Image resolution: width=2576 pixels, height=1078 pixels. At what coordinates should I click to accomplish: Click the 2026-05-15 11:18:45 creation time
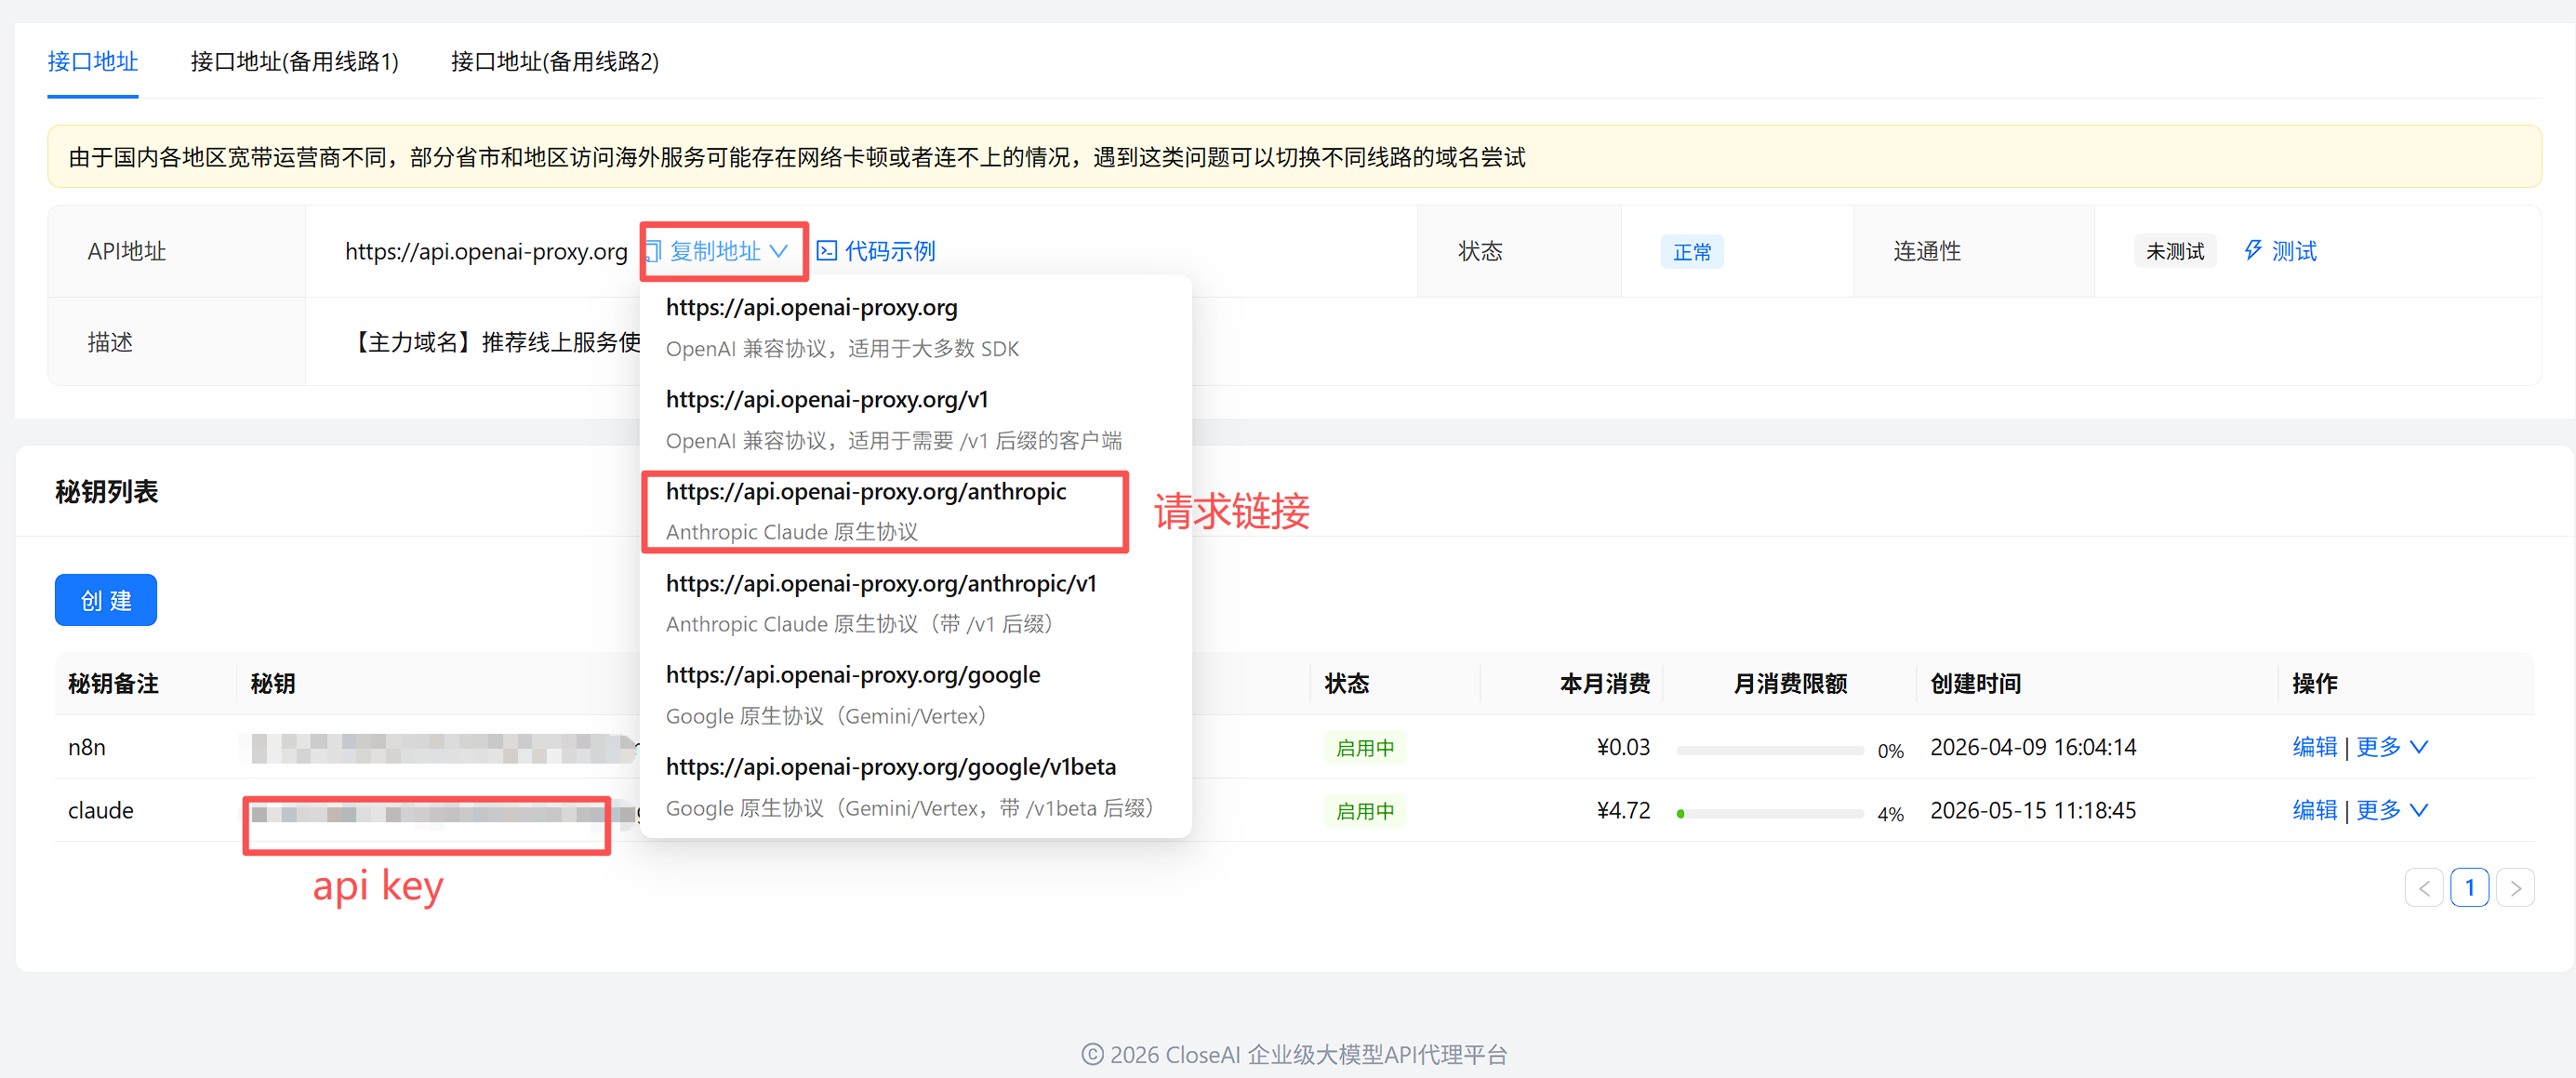2032,810
